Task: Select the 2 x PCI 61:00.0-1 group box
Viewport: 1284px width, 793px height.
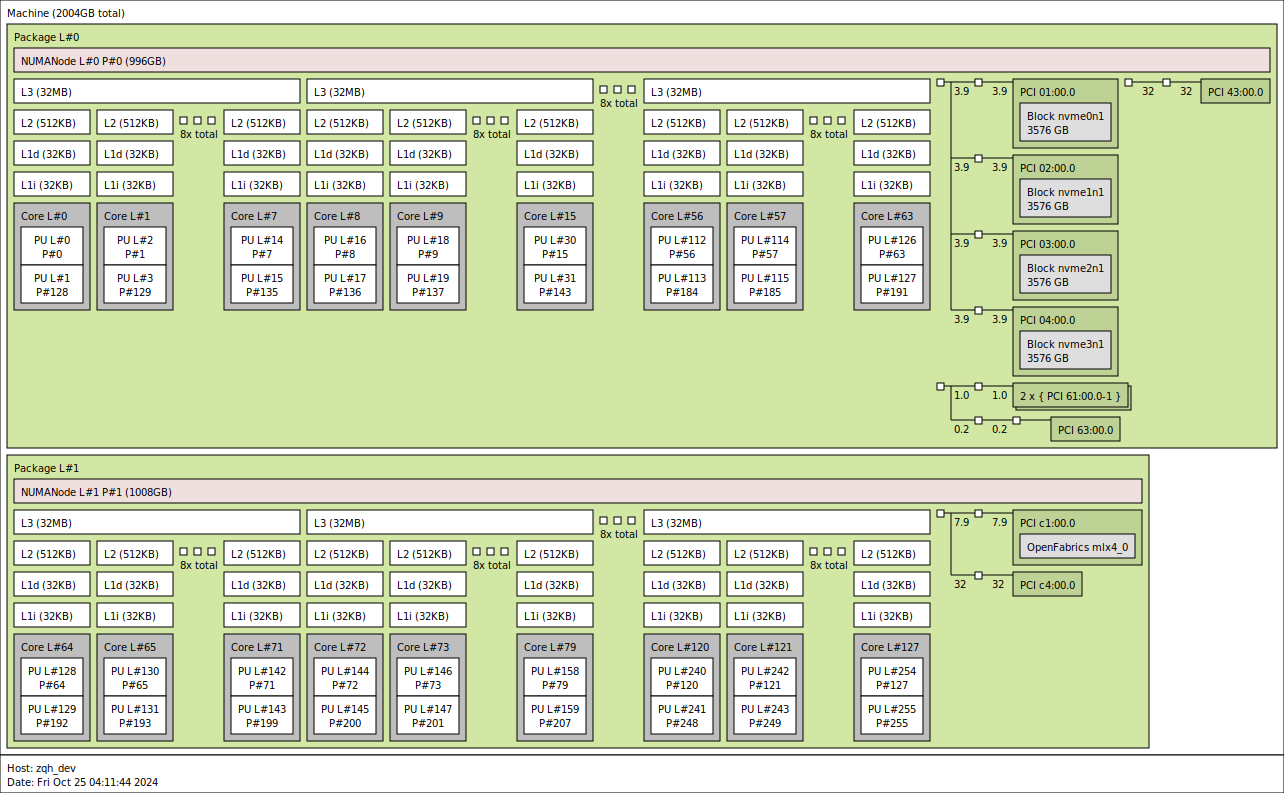Action: point(1071,396)
